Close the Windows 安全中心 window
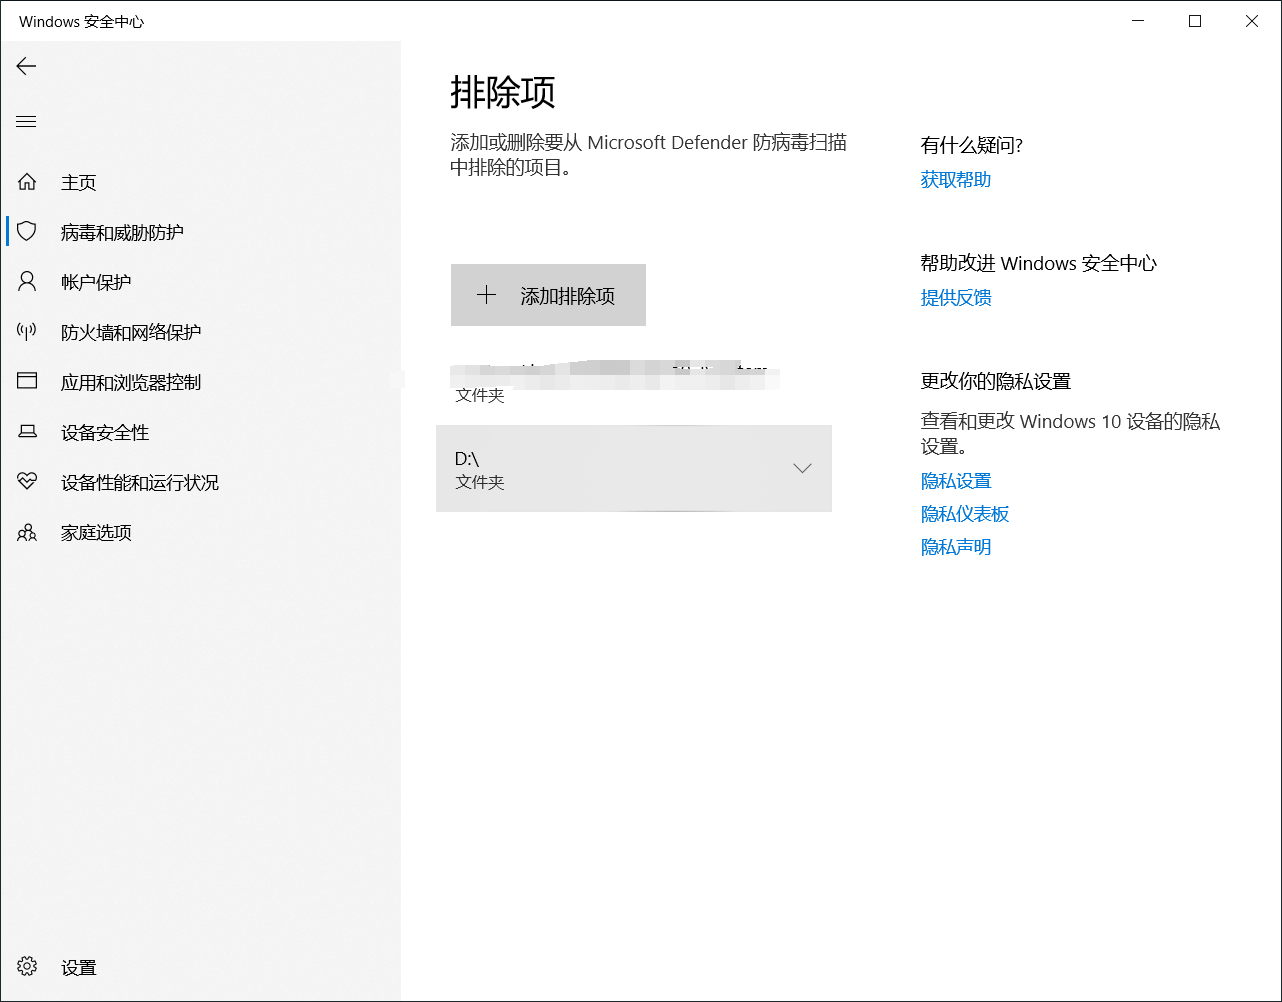Viewport: 1282px width, 1002px height. click(x=1252, y=21)
